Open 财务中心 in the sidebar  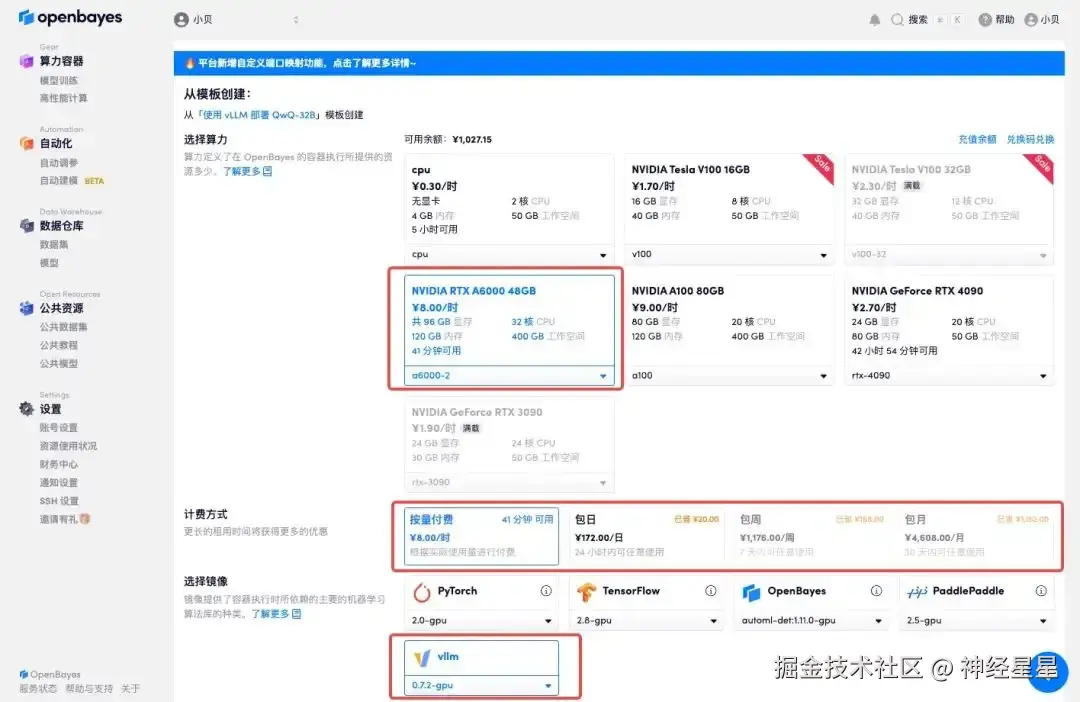[x=59, y=464]
